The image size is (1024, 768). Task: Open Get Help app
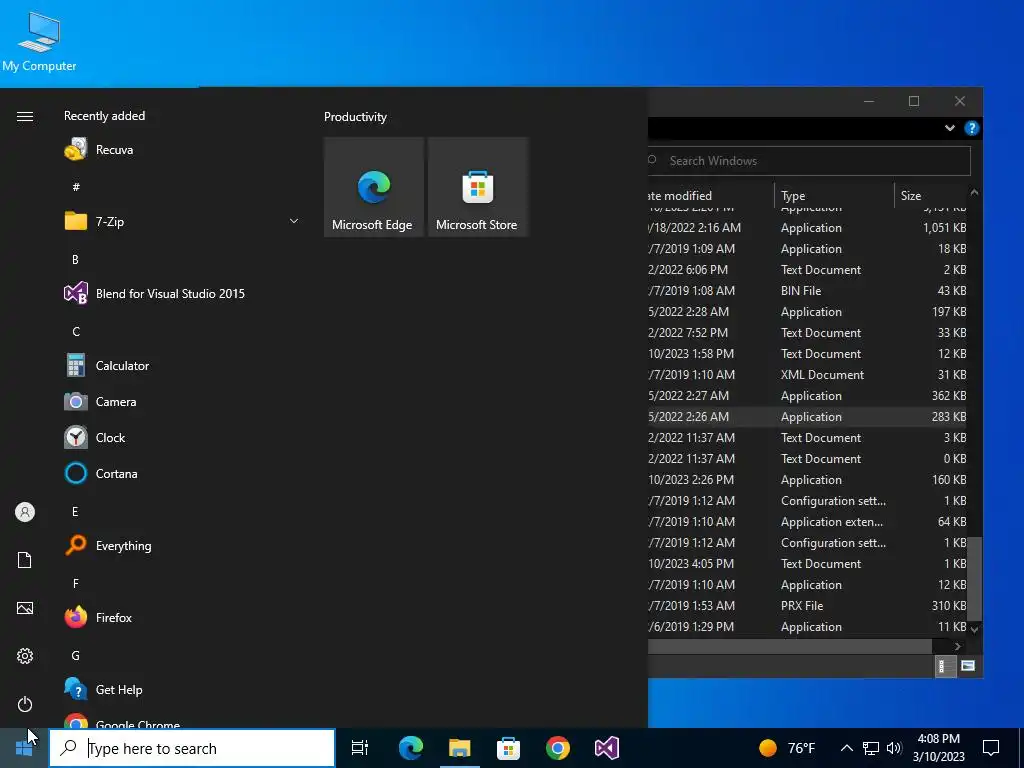182,690
